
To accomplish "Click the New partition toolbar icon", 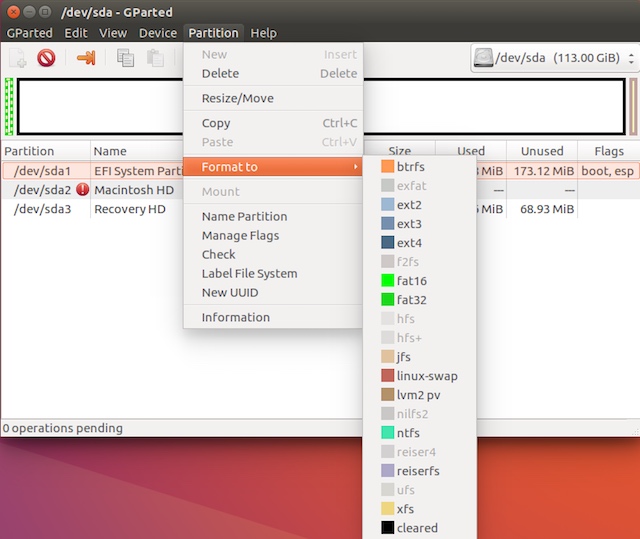I will tap(18, 58).
